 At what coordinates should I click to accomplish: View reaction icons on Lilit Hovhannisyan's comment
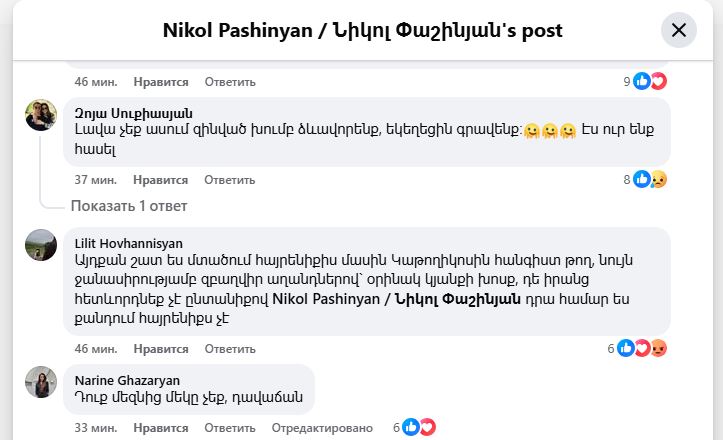pos(641,349)
